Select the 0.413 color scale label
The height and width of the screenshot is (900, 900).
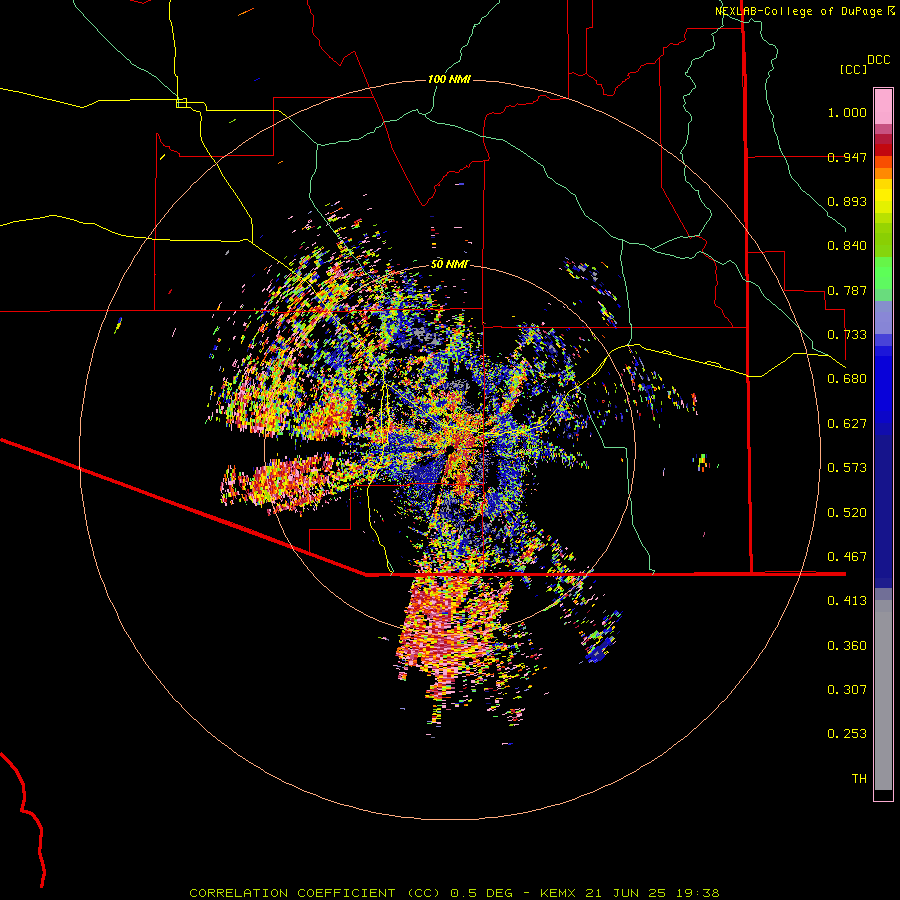(847, 601)
